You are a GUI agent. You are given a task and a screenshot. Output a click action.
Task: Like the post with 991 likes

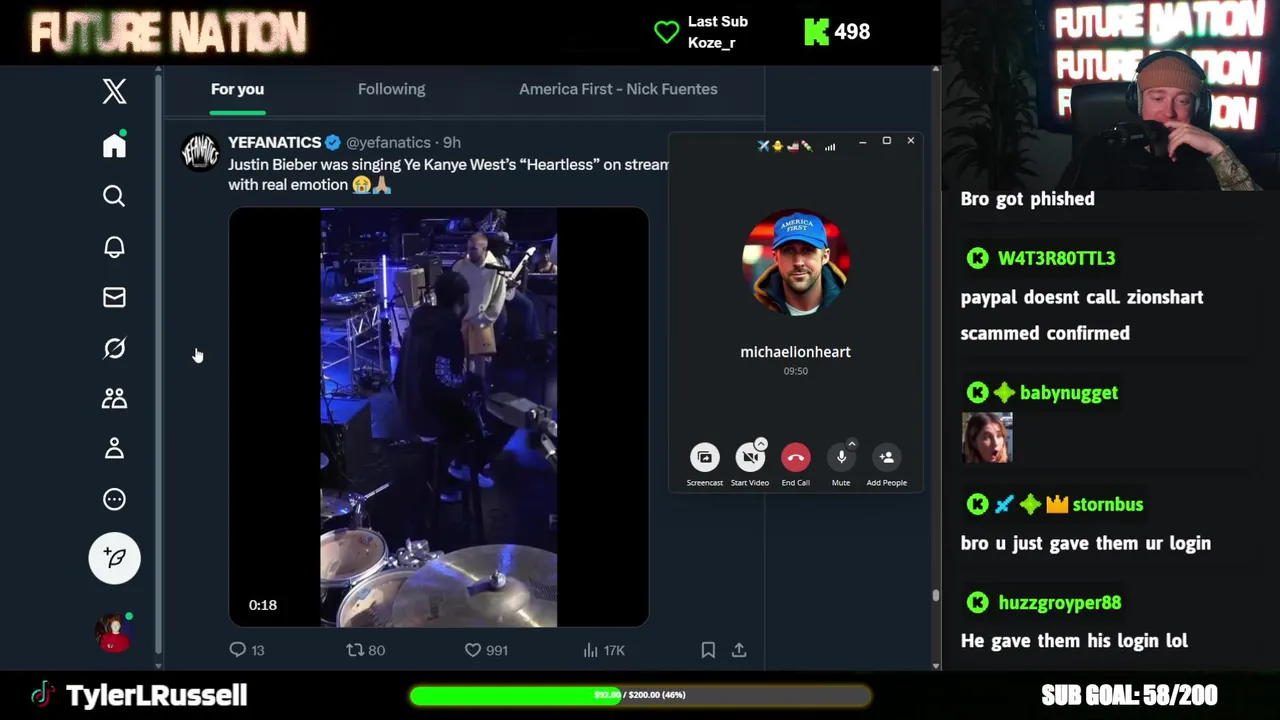pos(486,650)
